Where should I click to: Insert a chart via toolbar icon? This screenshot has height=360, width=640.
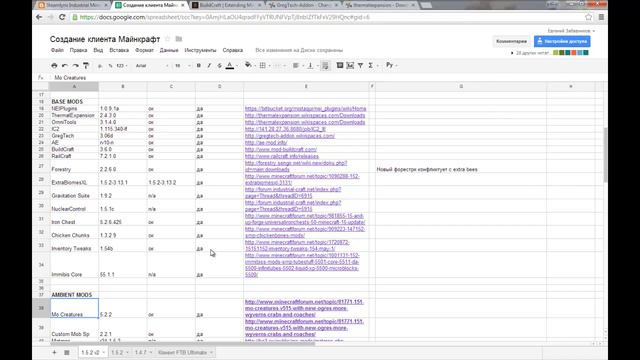(x=350, y=65)
